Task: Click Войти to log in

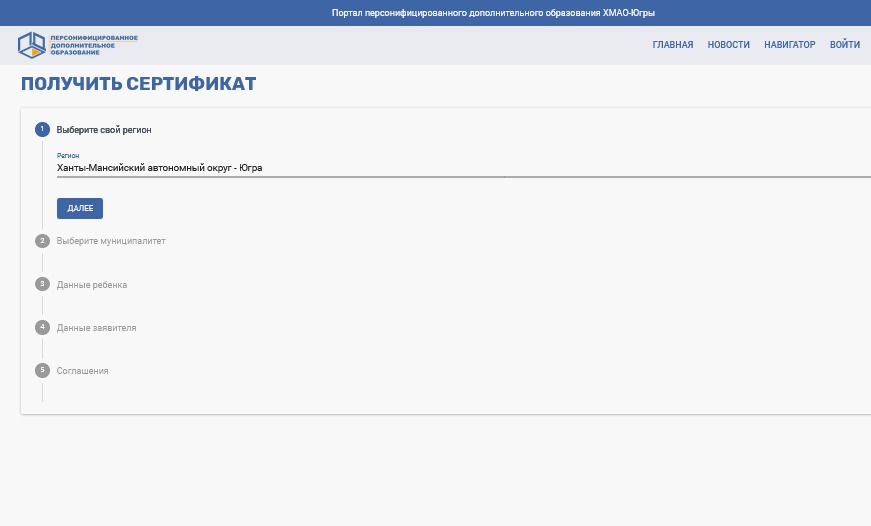Action: (844, 45)
